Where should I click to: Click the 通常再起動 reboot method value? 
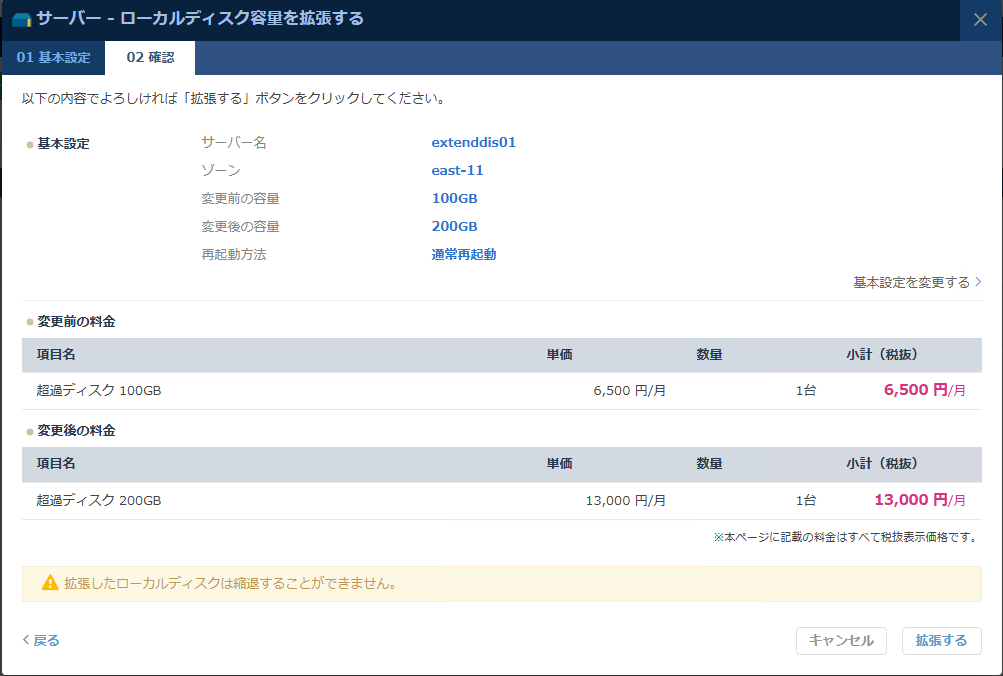pos(463,254)
